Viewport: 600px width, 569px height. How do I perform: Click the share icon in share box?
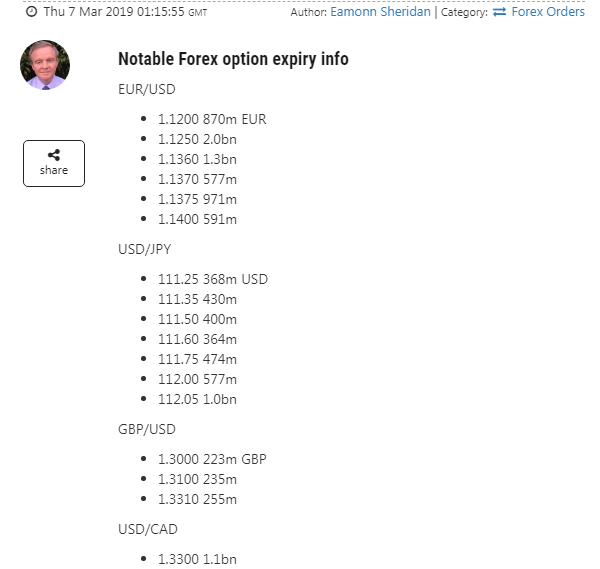pos(54,155)
